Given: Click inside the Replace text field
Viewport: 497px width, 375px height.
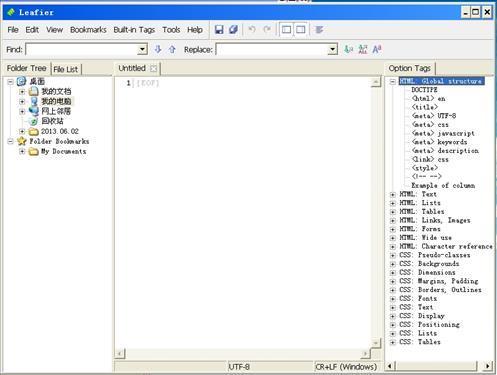Looking at the screenshot, I should coord(272,49).
